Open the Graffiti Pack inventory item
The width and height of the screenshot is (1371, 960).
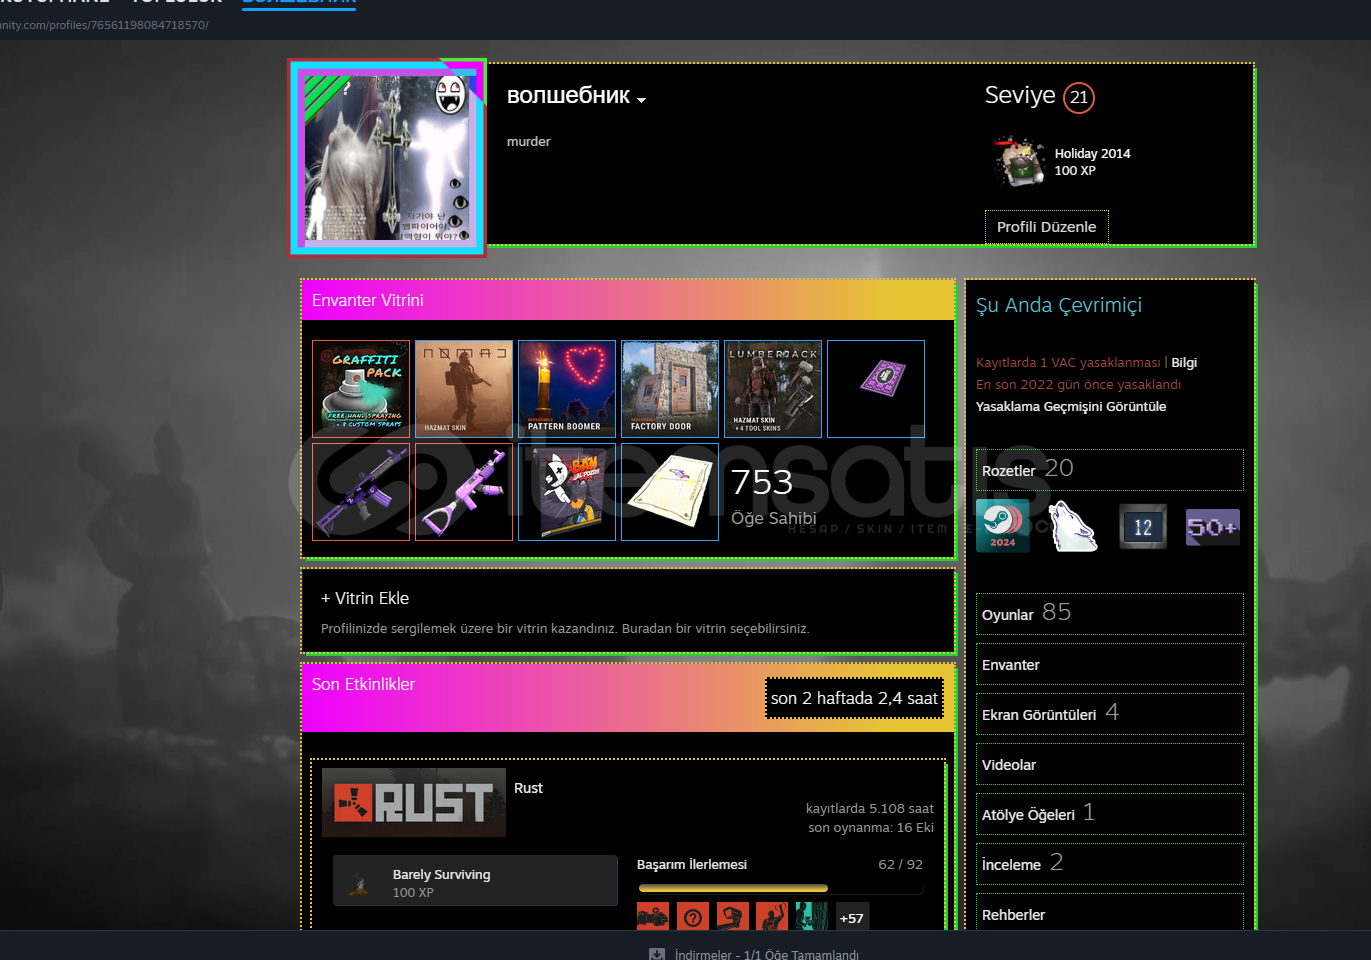(x=361, y=389)
